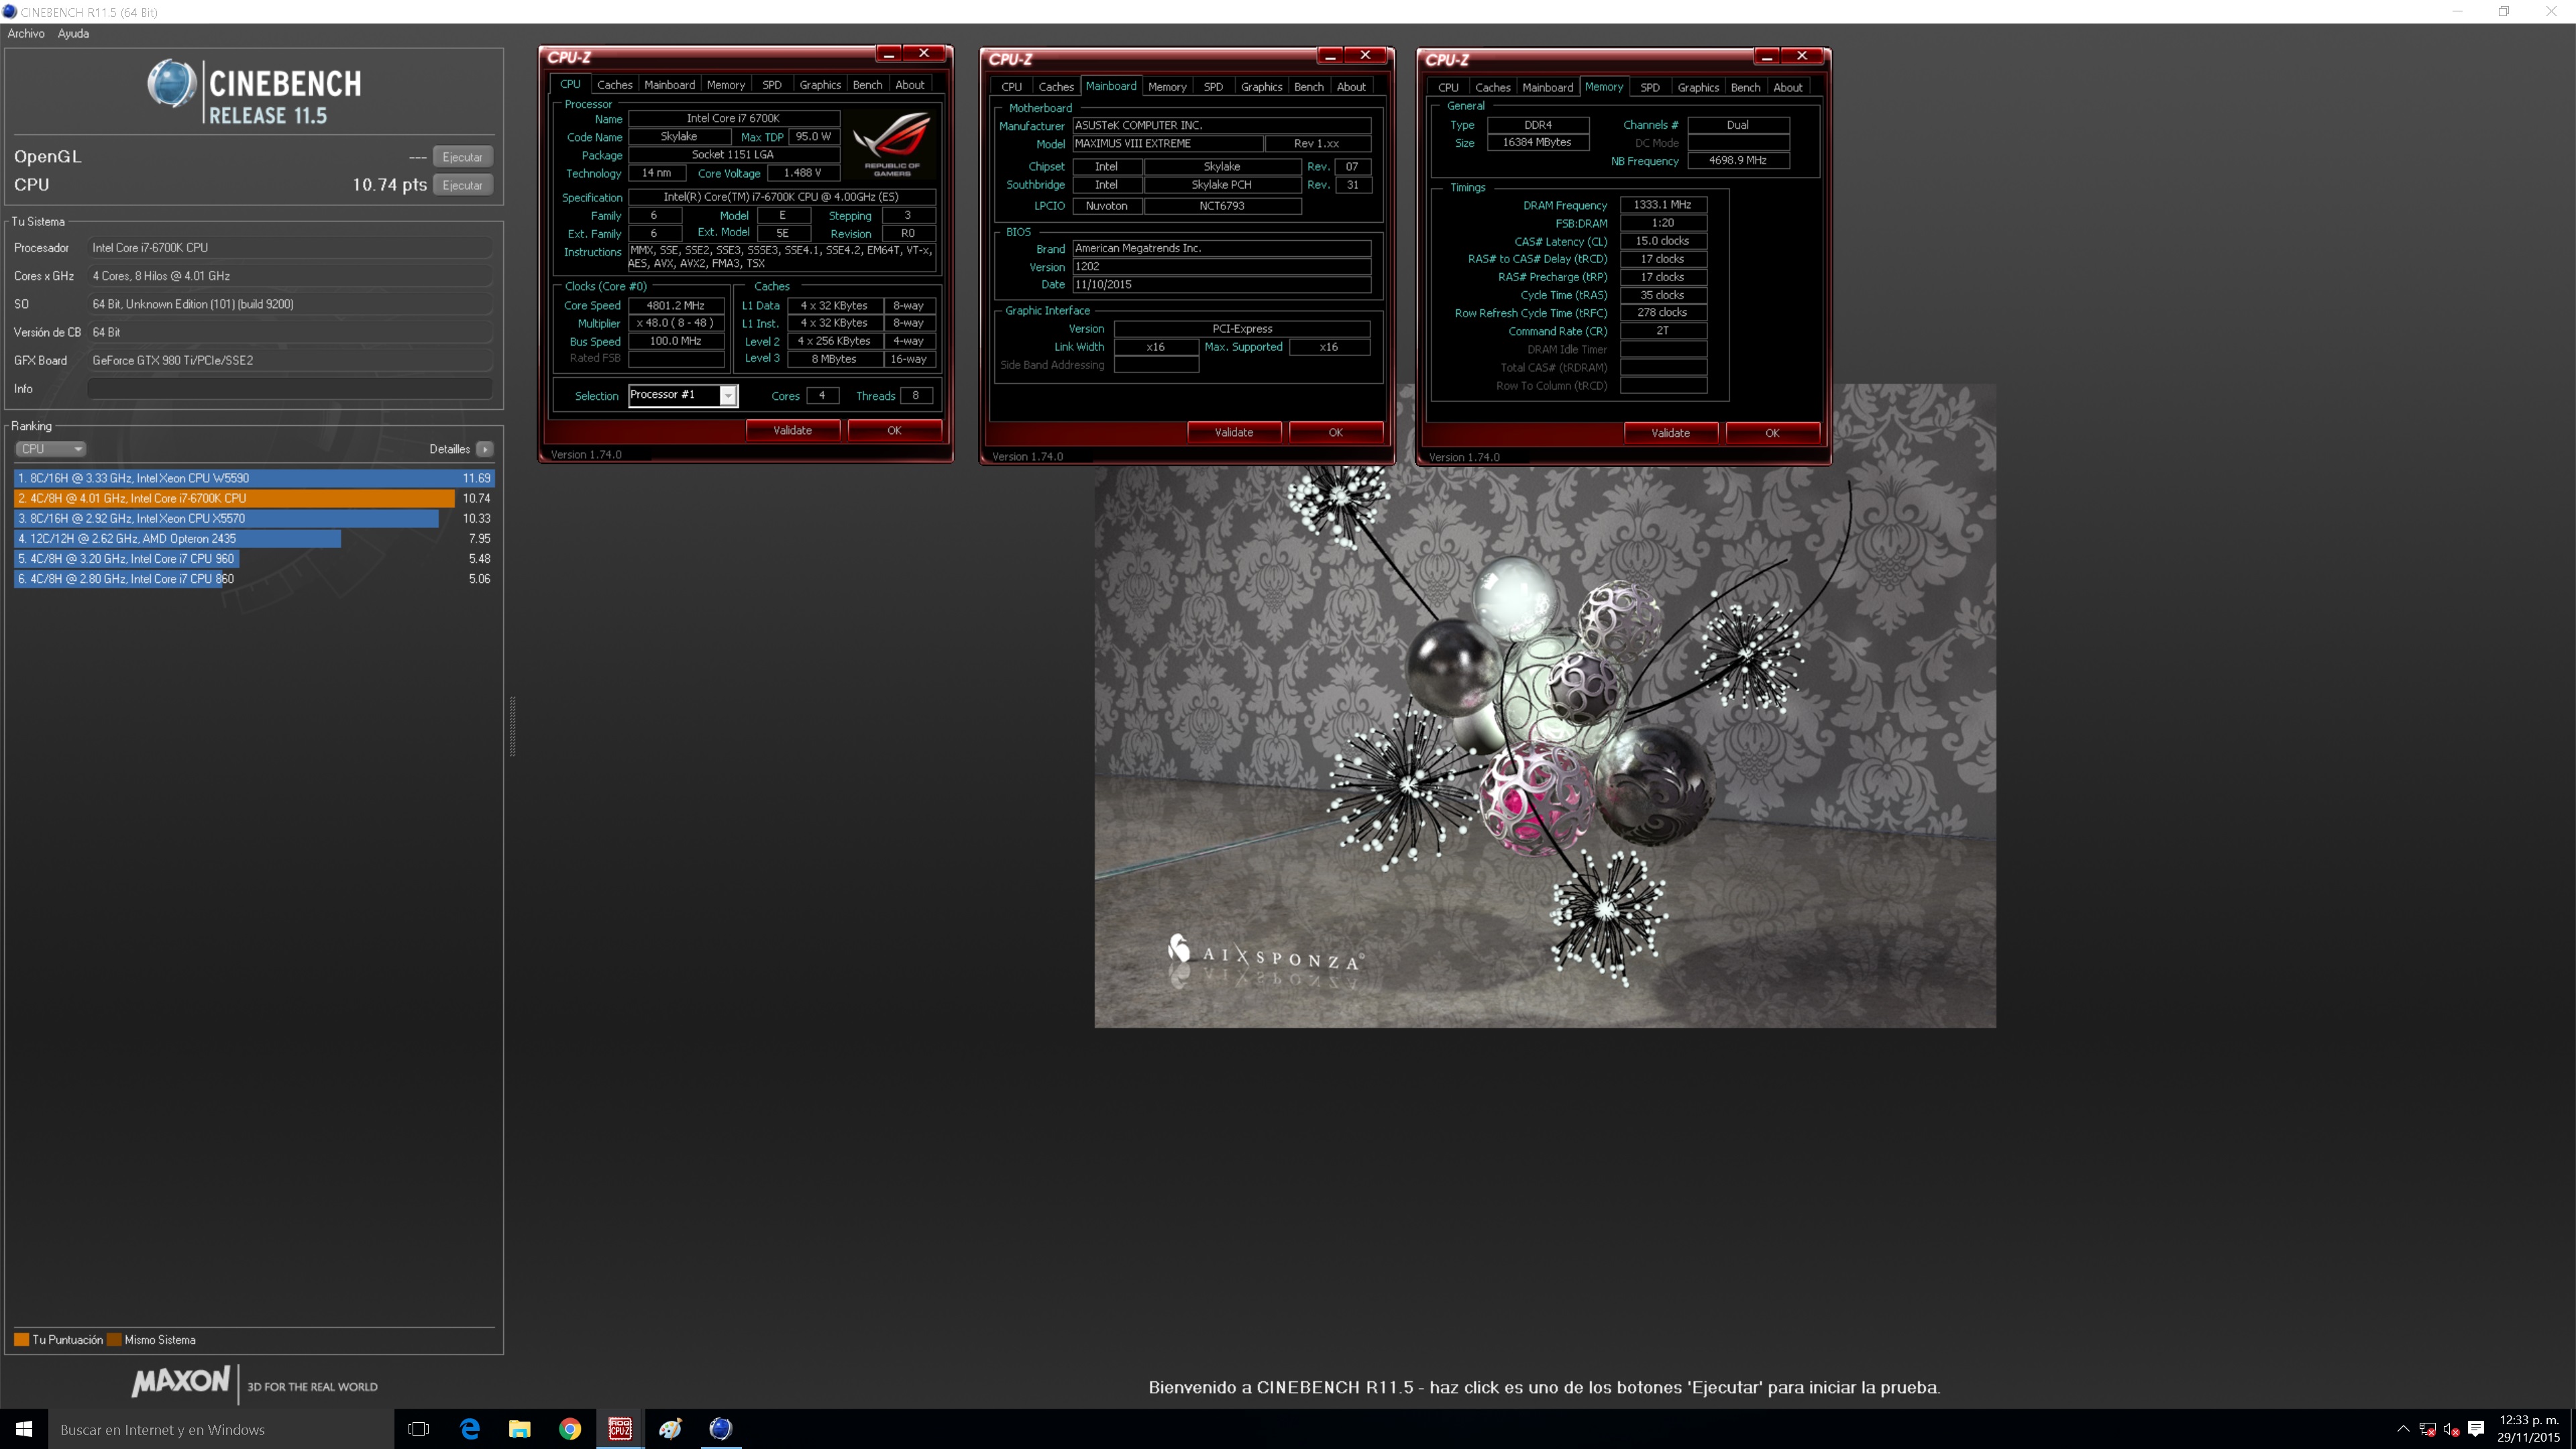Viewport: 2576px width, 1449px height.
Task: Open Bench tab in first CPU-Z window
Action: tap(867, 85)
